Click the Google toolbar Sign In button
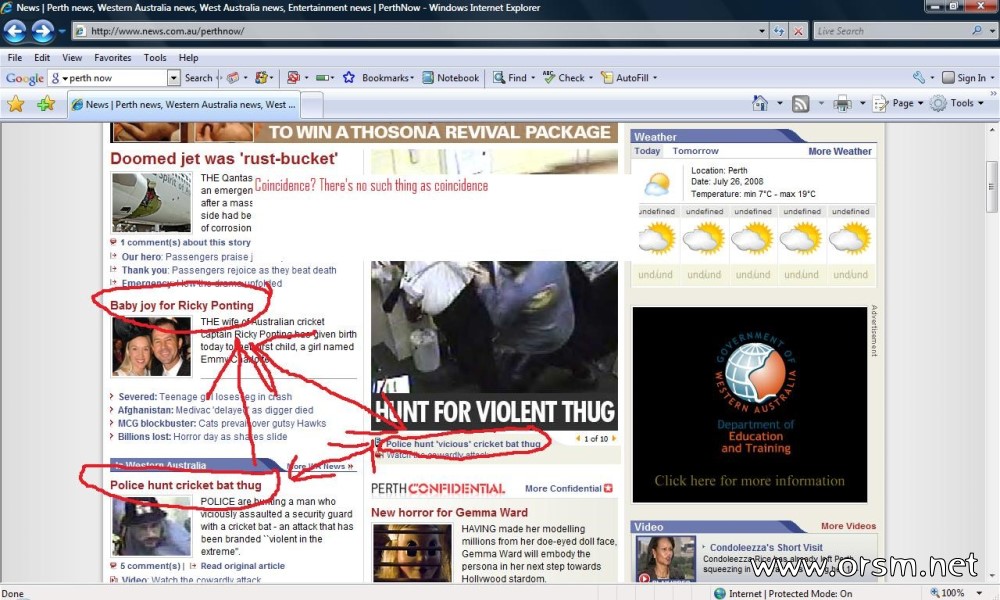This screenshot has height=600, width=1000. point(964,78)
